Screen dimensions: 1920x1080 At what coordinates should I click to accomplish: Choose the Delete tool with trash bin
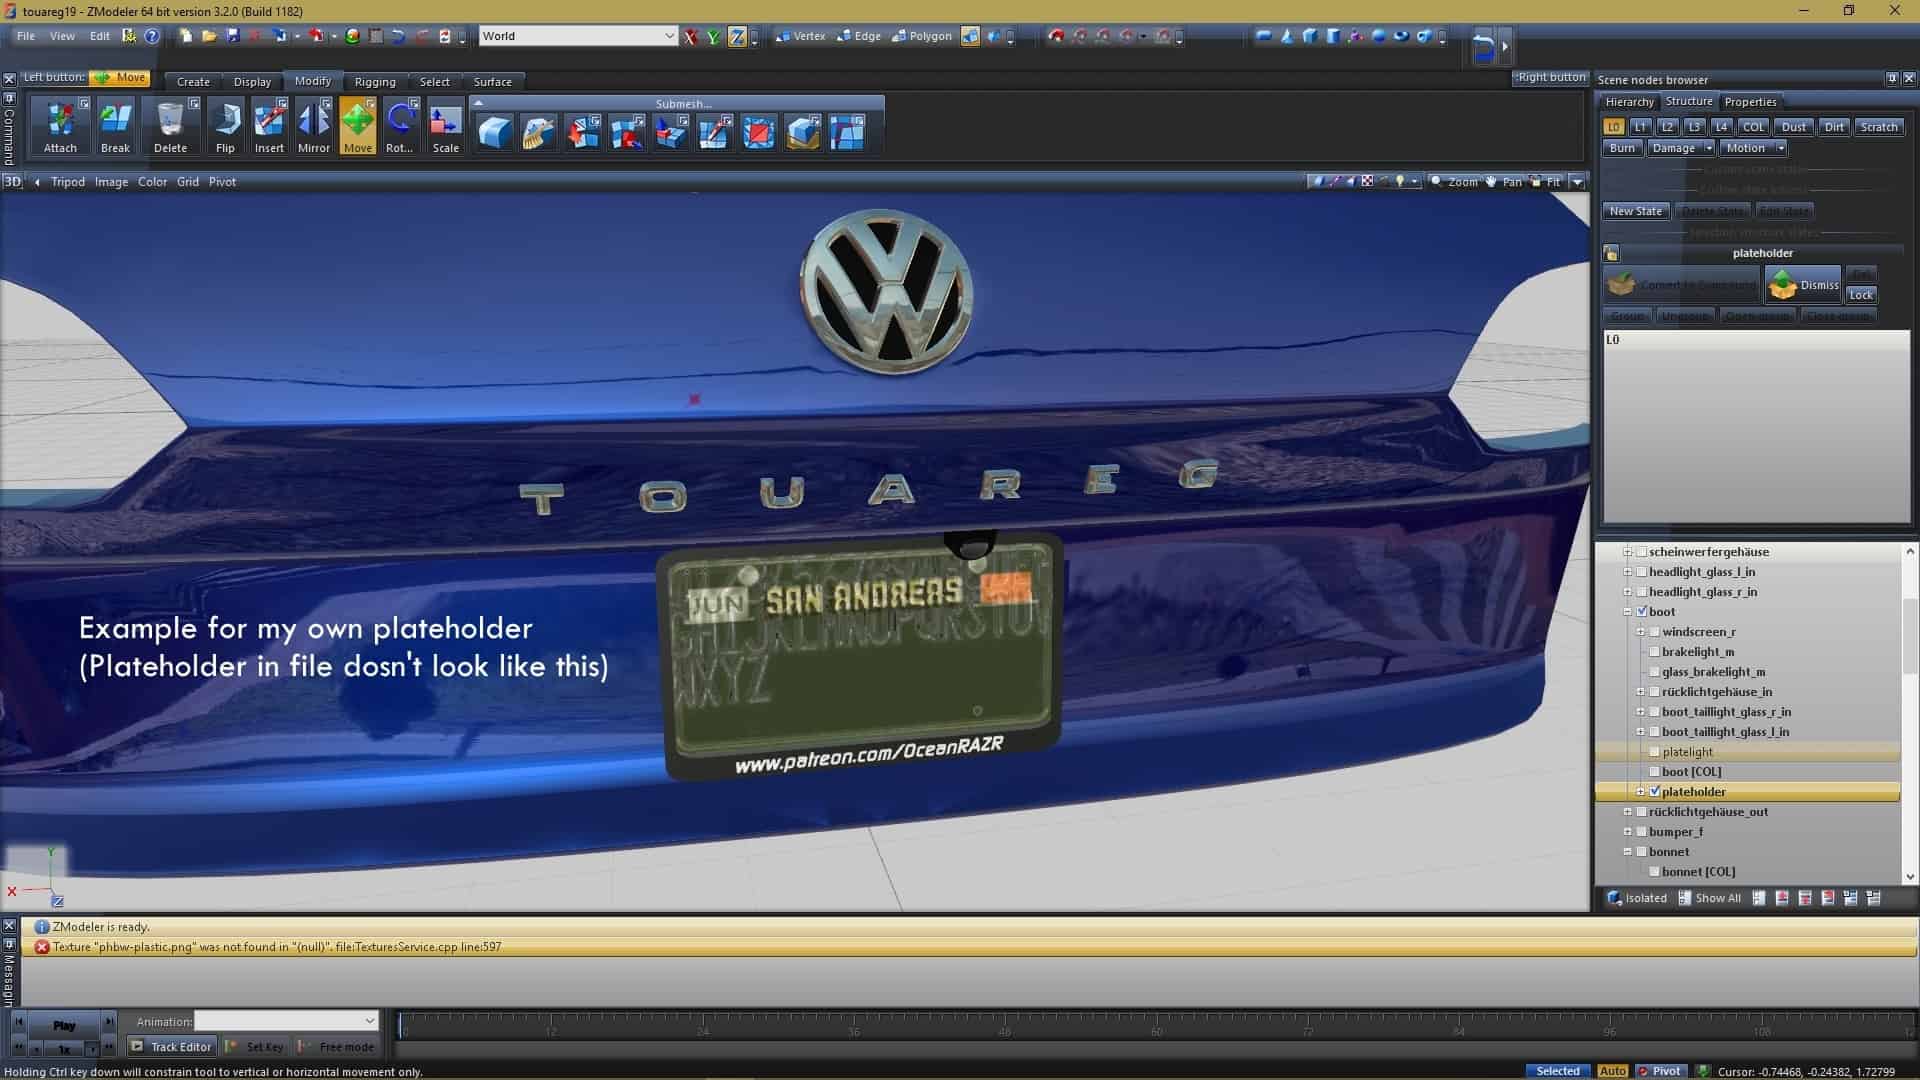coord(170,126)
